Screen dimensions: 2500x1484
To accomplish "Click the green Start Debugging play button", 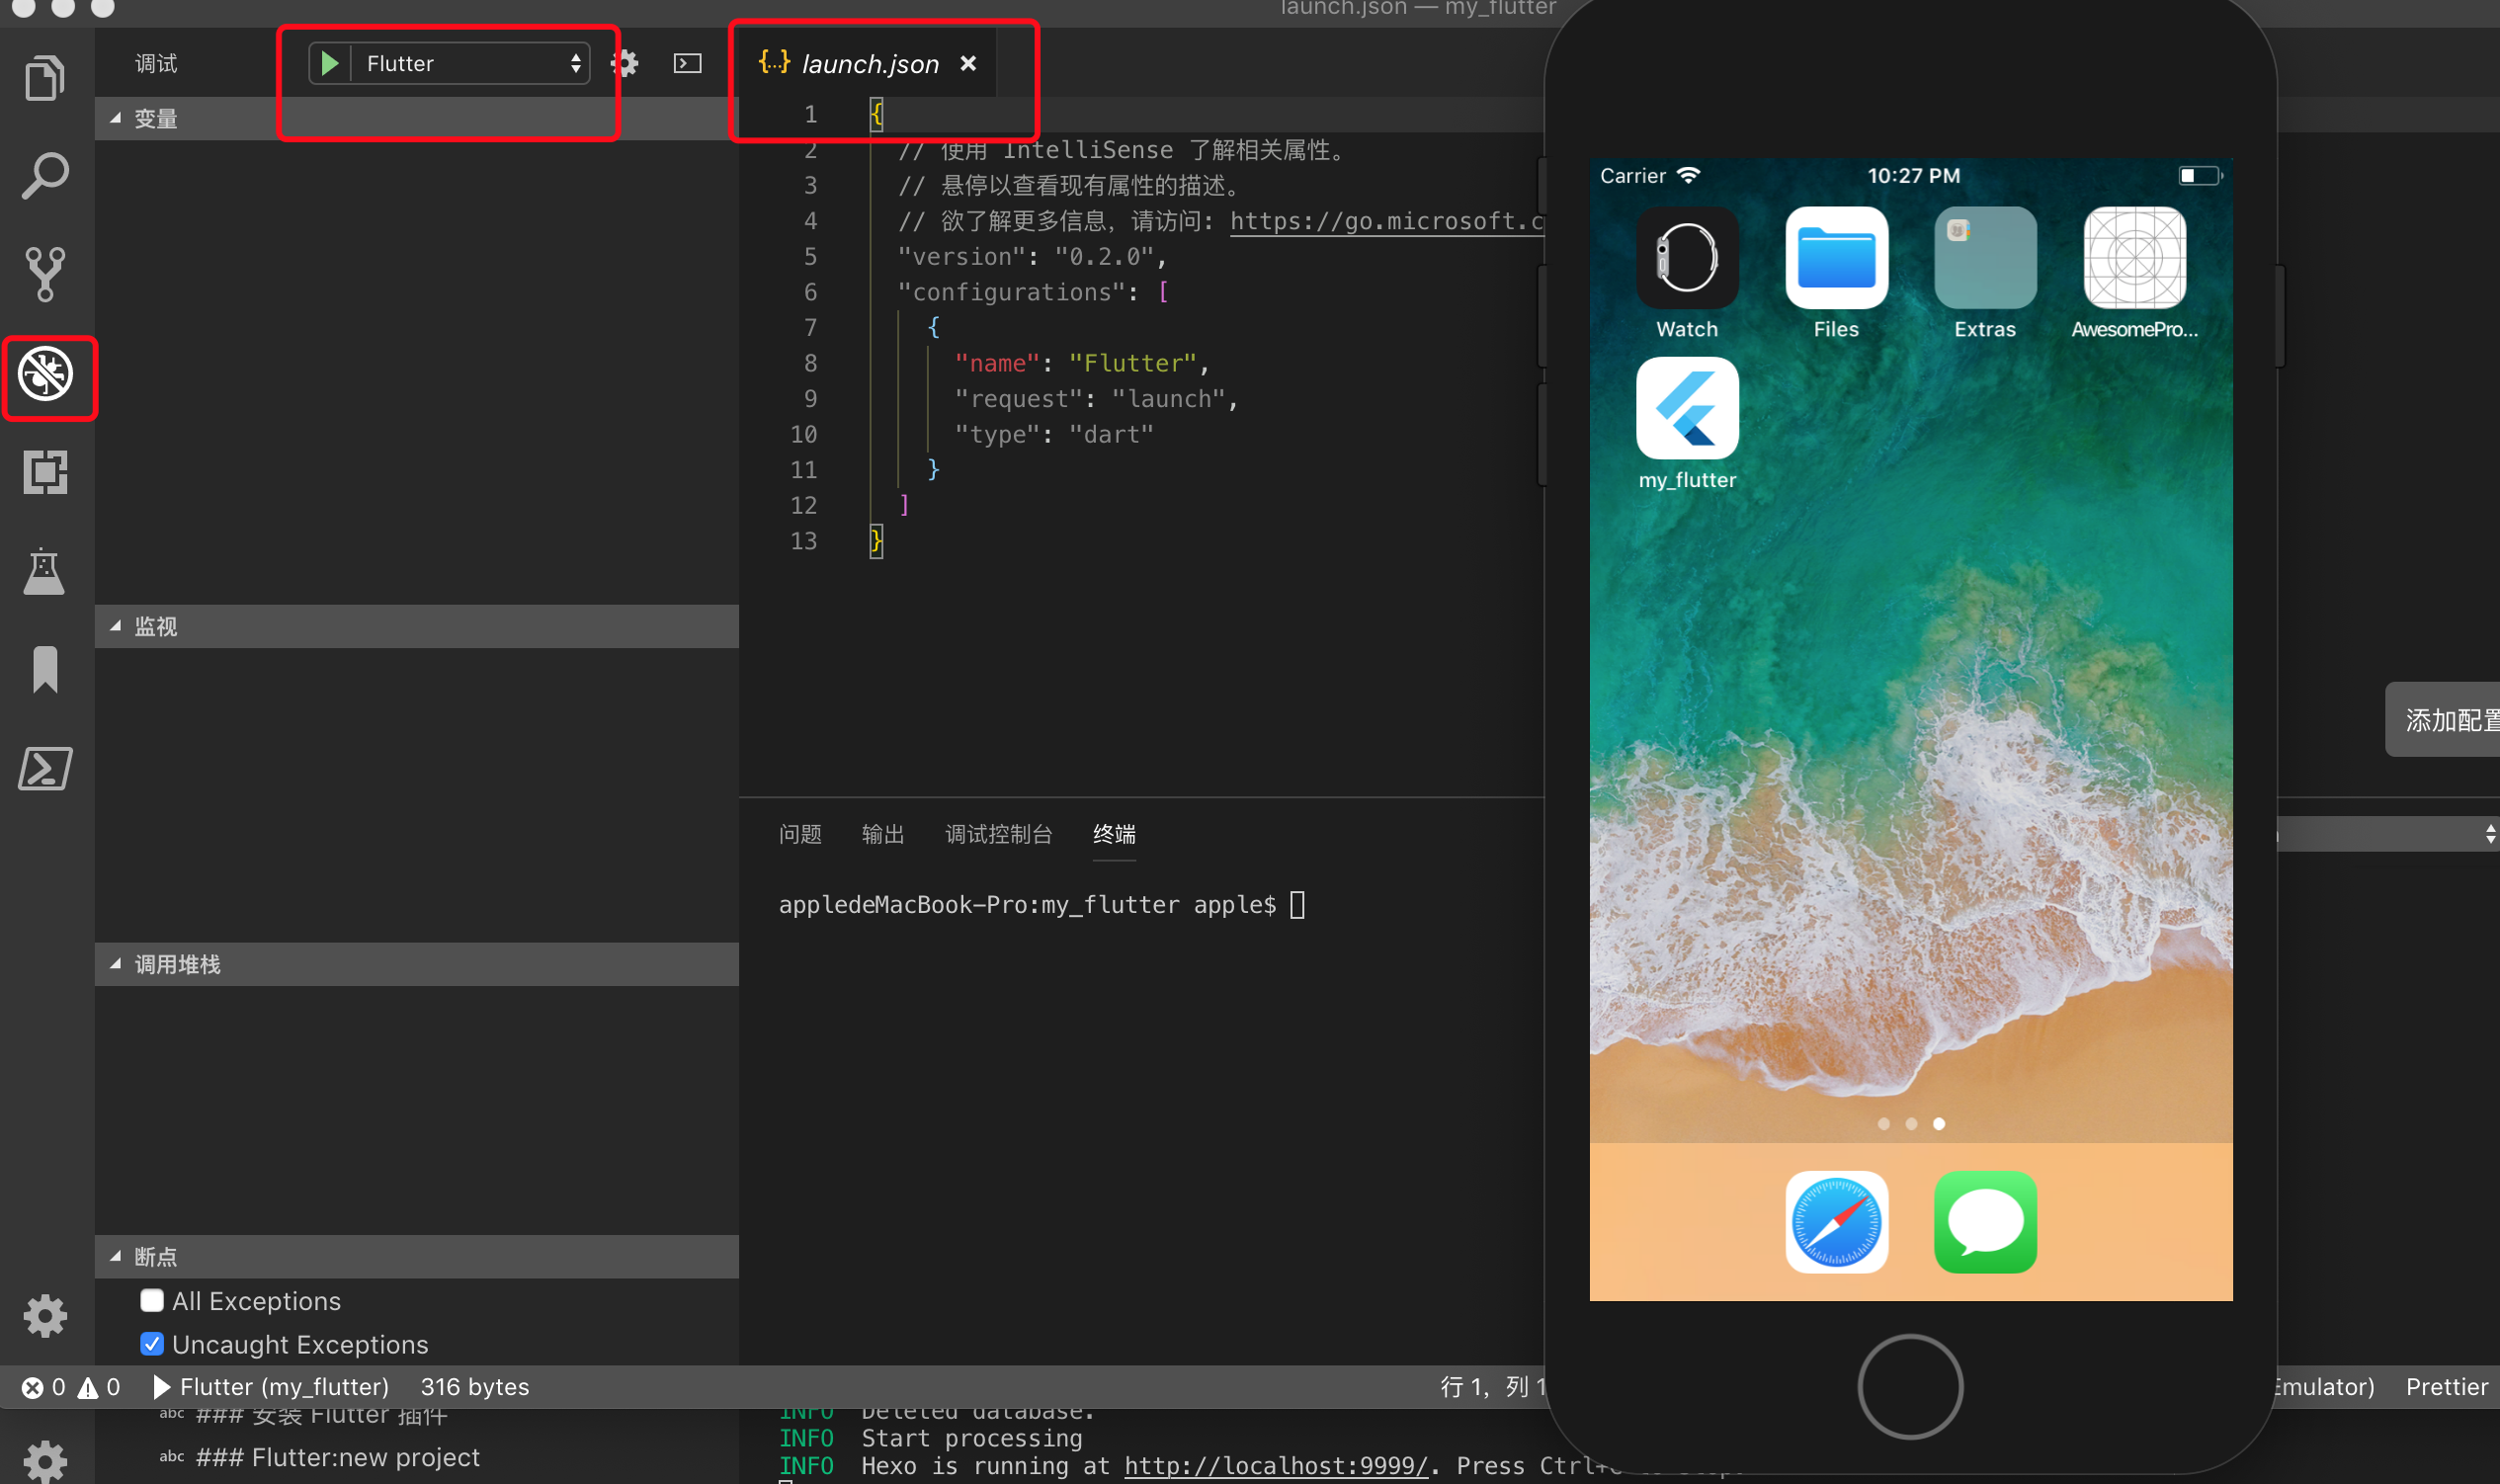I will (x=329, y=64).
